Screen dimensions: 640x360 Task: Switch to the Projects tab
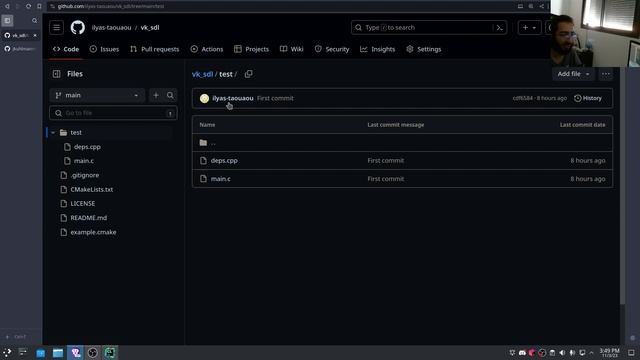pos(251,49)
